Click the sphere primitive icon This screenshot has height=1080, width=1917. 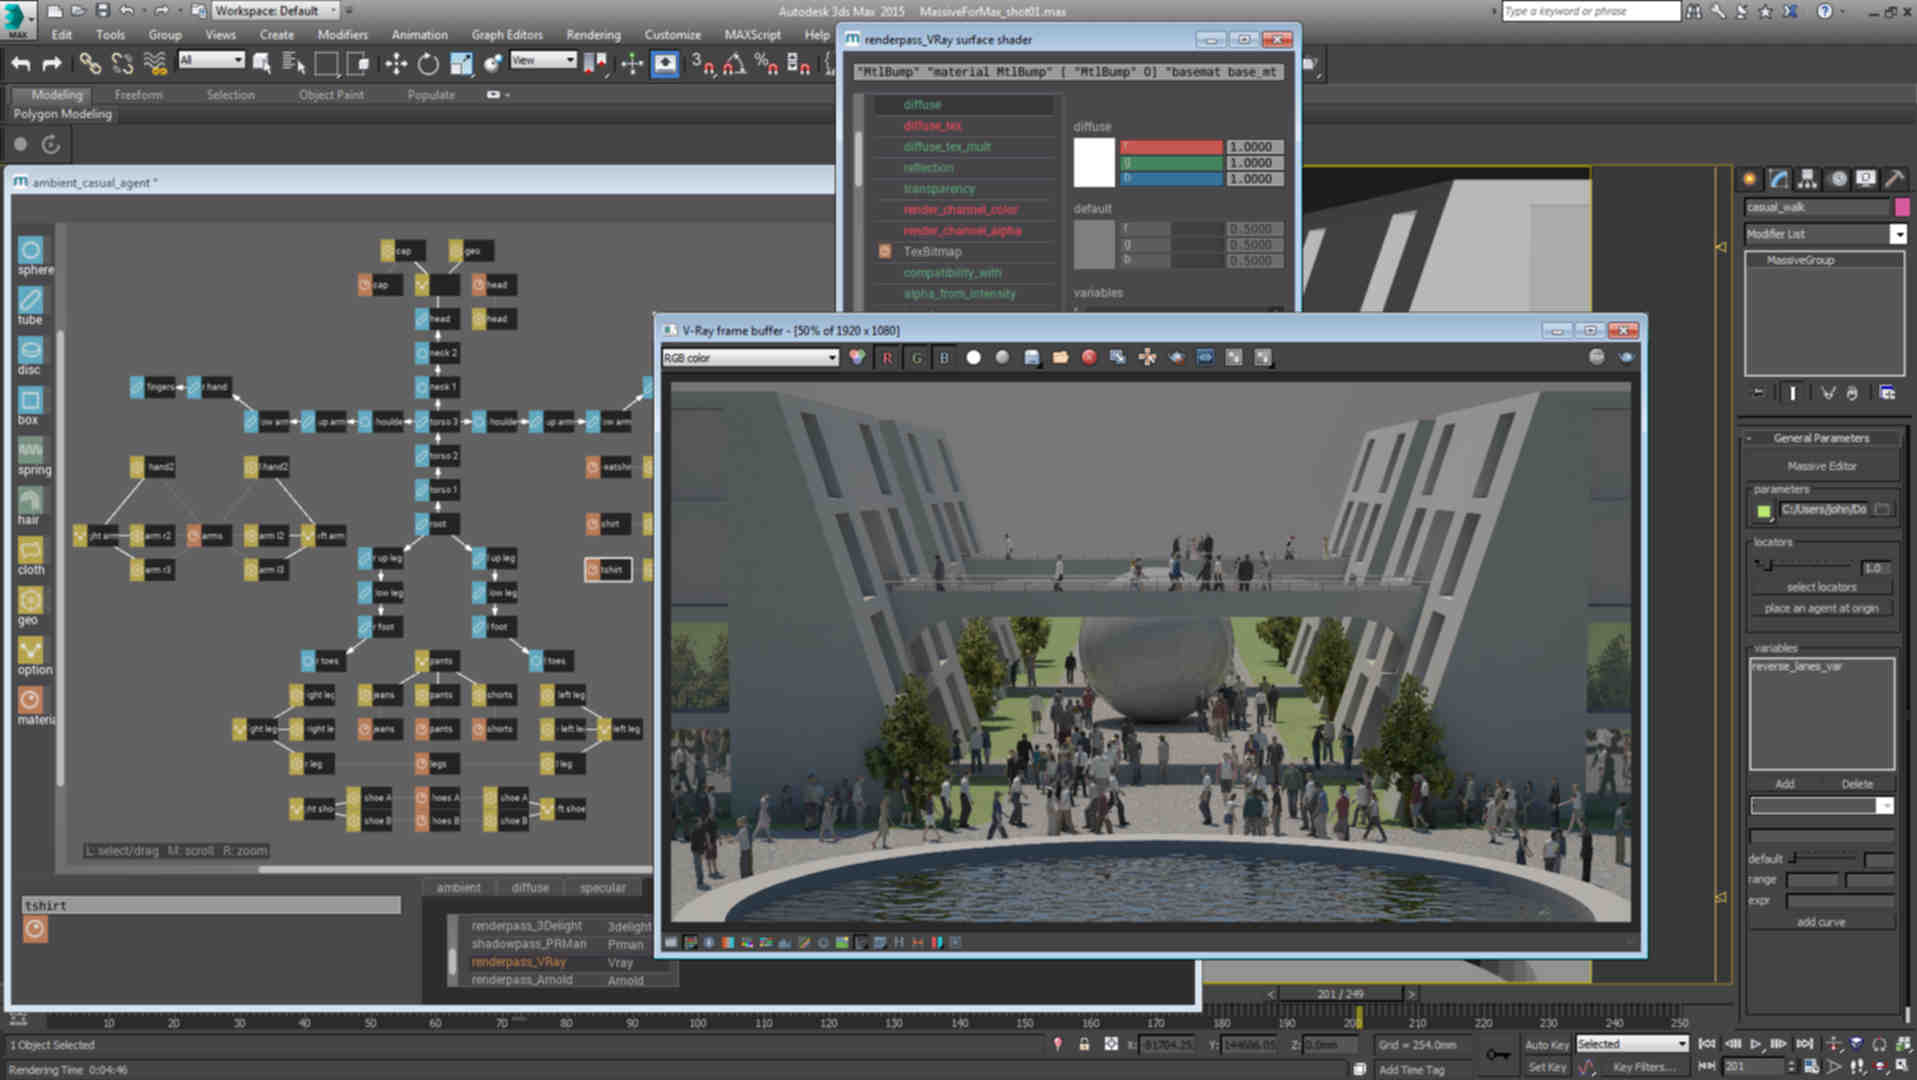tap(30, 251)
